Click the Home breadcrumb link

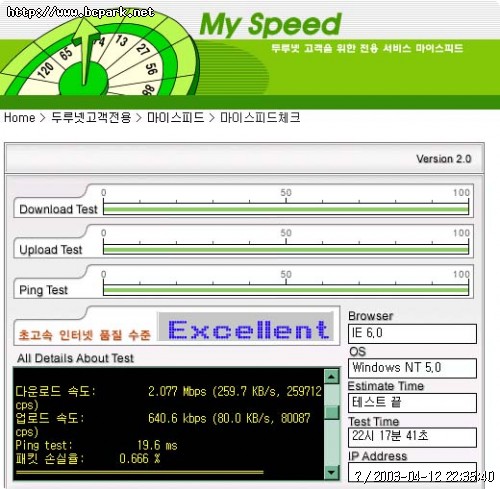[x=20, y=118]
